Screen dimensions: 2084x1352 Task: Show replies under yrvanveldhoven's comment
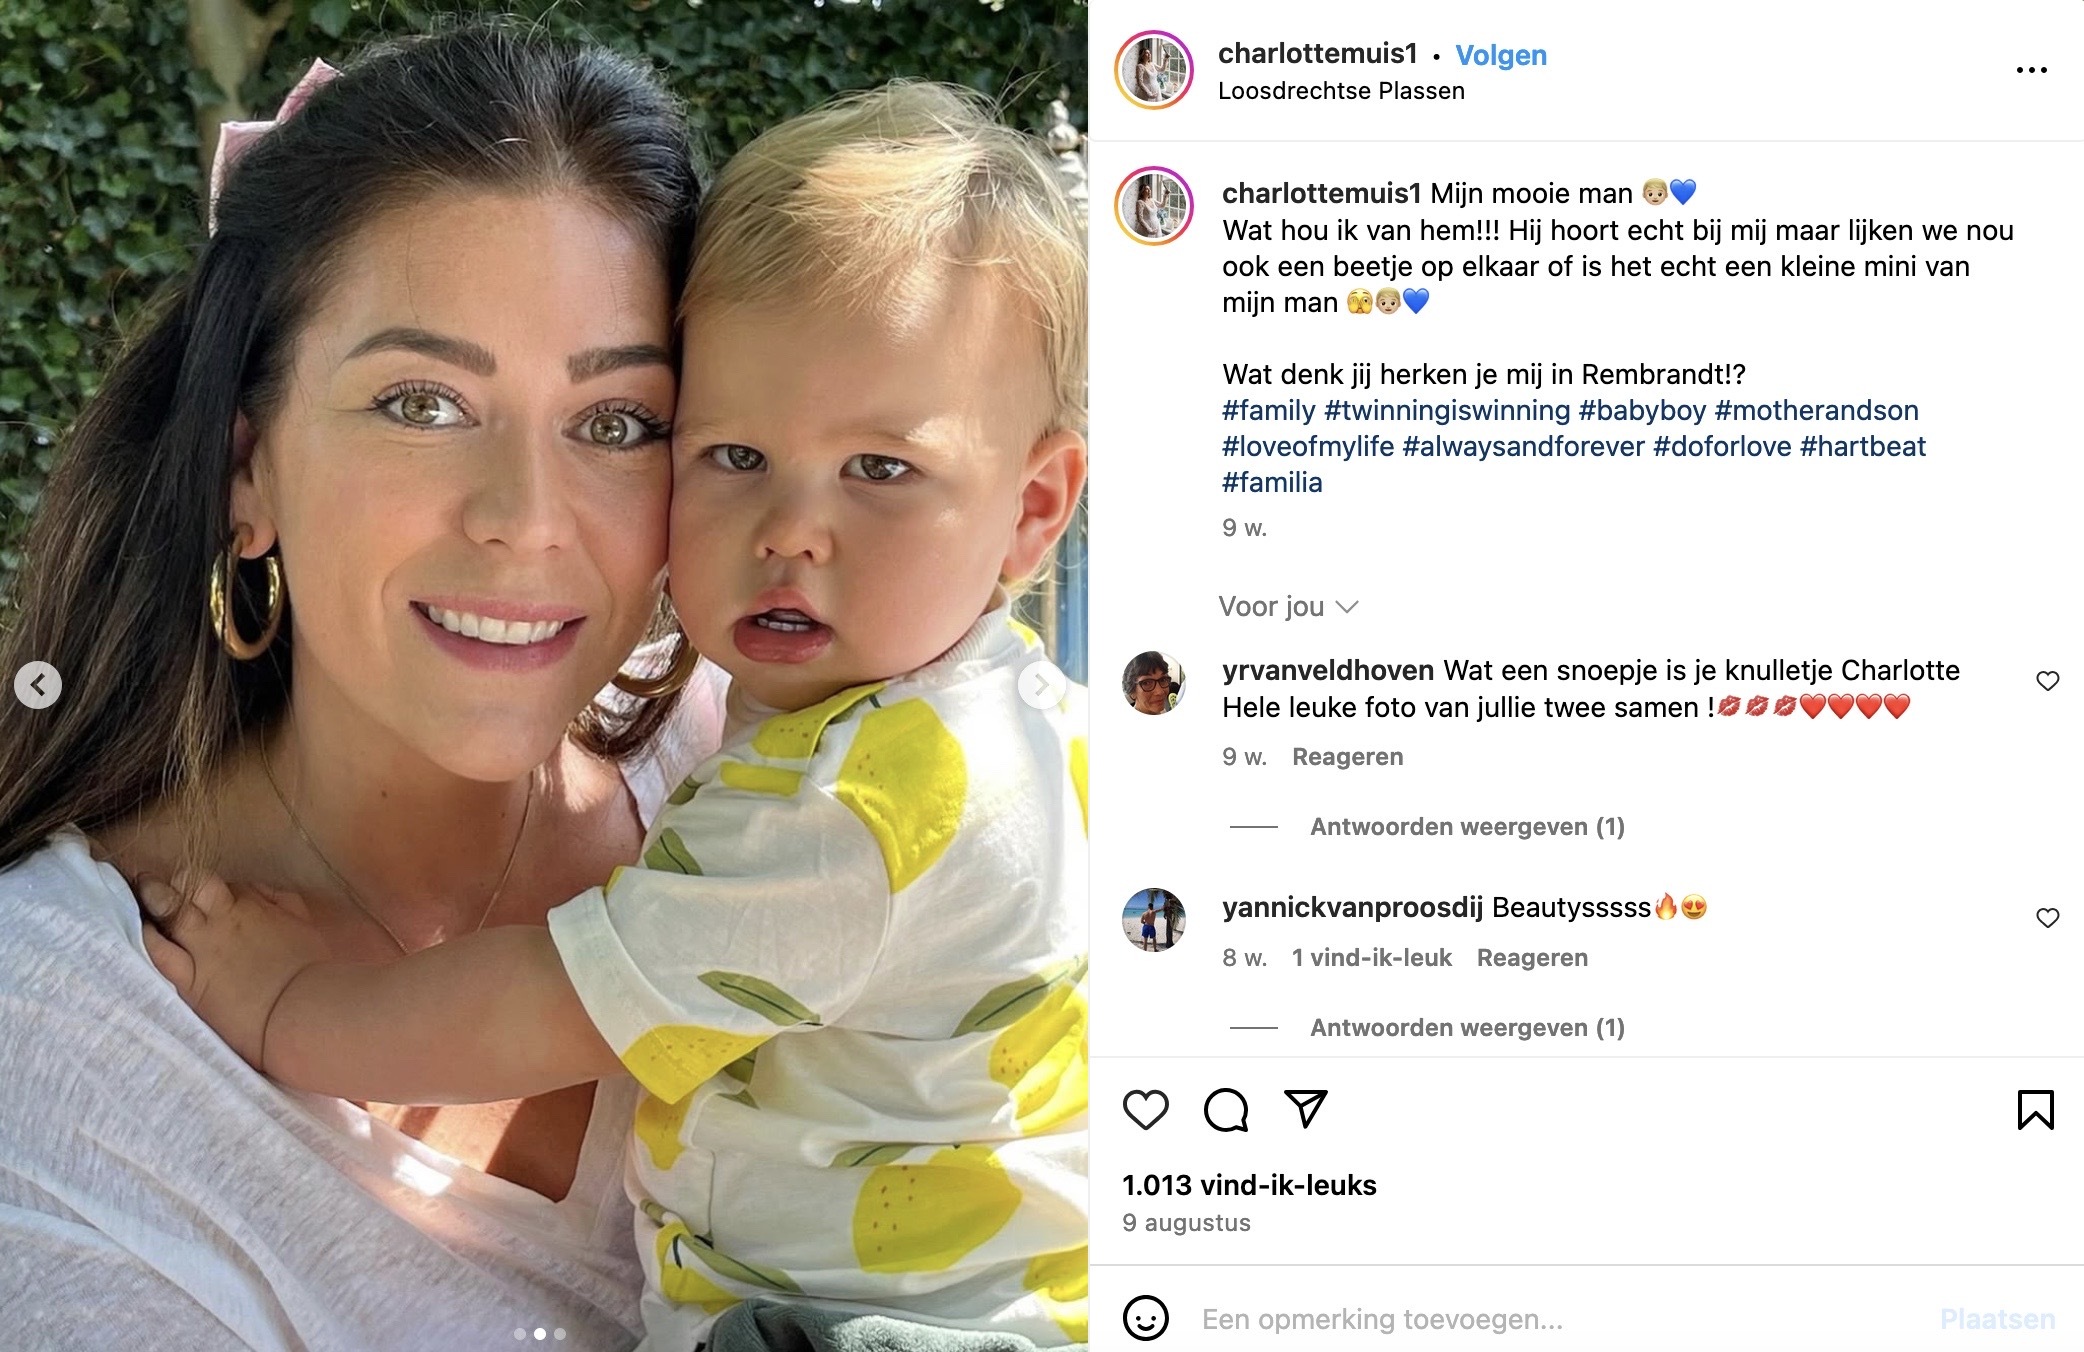[1467, 827]
